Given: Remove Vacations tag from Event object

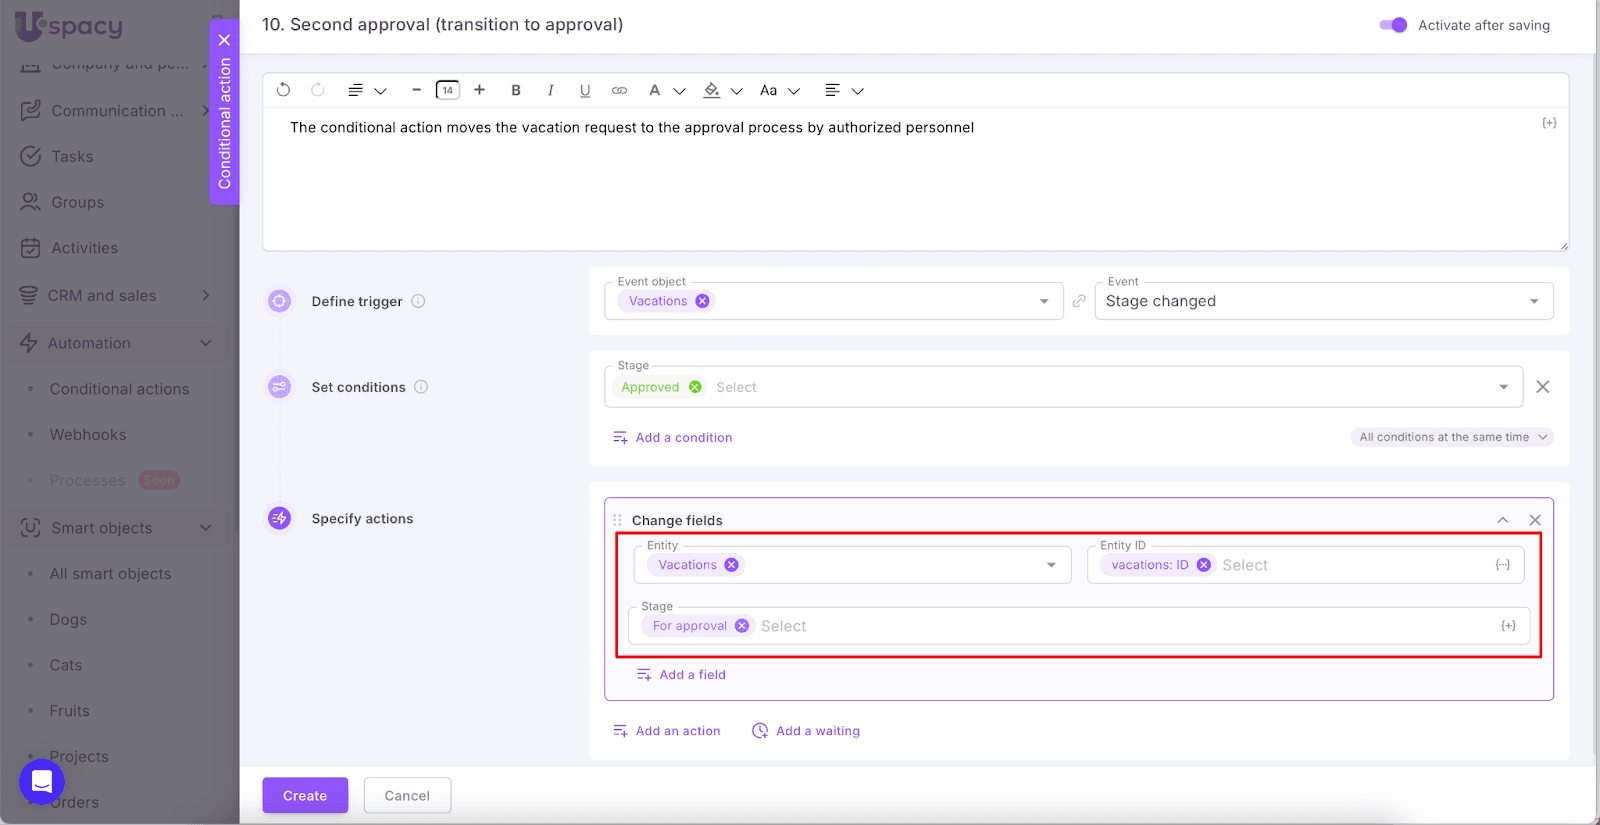Looking at the screenshot, I should tap(703, 301).
